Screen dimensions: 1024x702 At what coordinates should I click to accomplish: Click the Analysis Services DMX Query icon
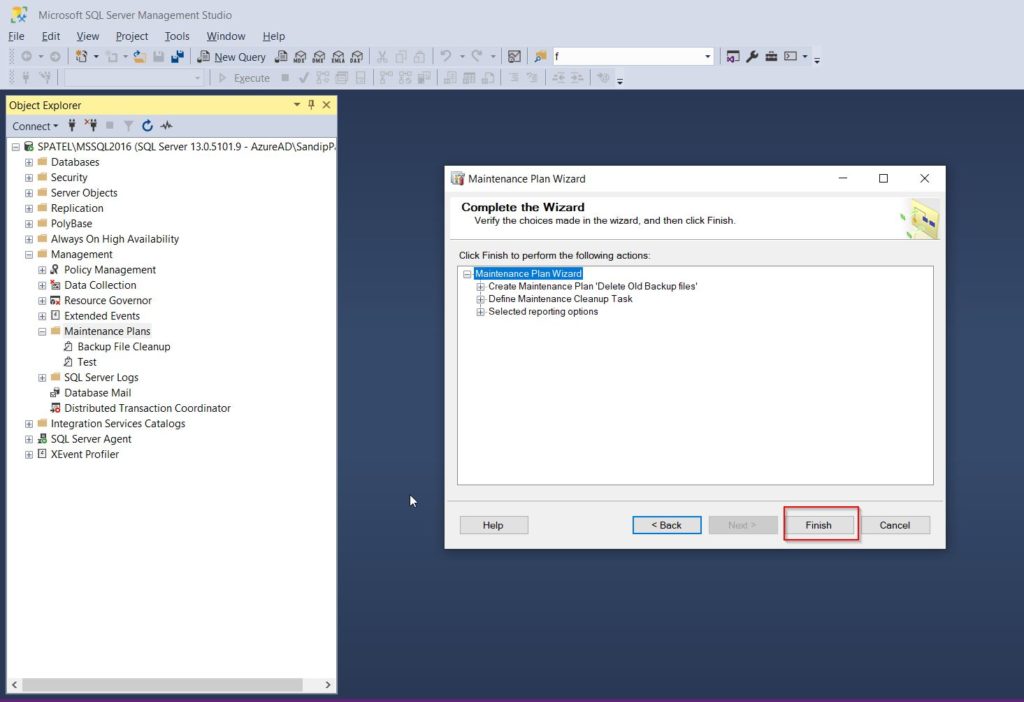point(319,57)
